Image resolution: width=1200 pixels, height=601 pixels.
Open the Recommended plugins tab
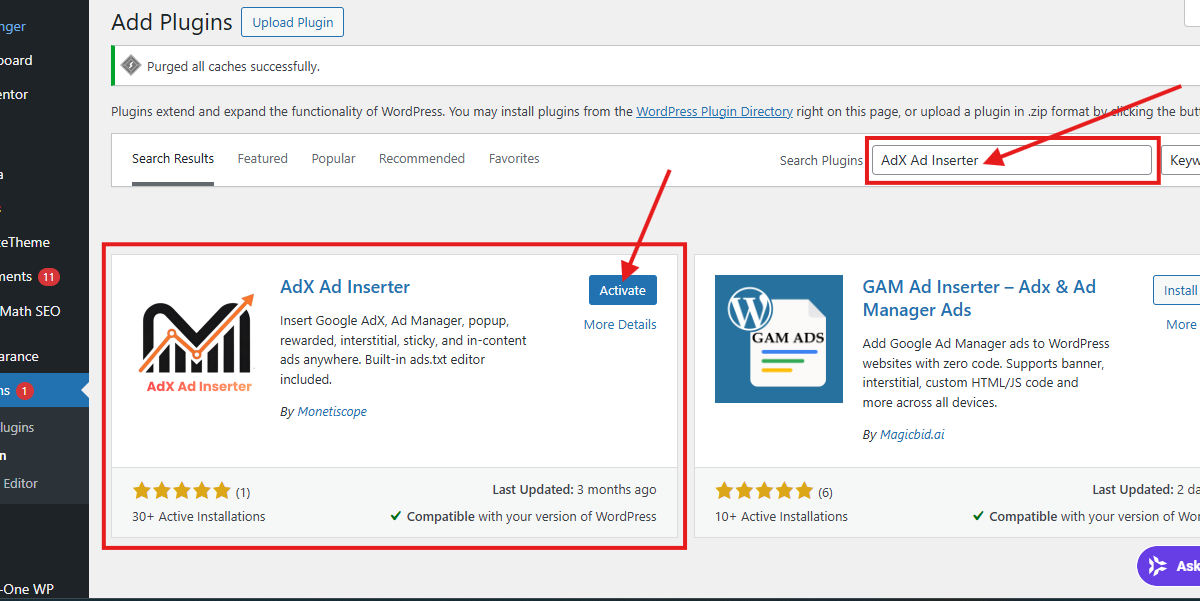tap(421, 159)
